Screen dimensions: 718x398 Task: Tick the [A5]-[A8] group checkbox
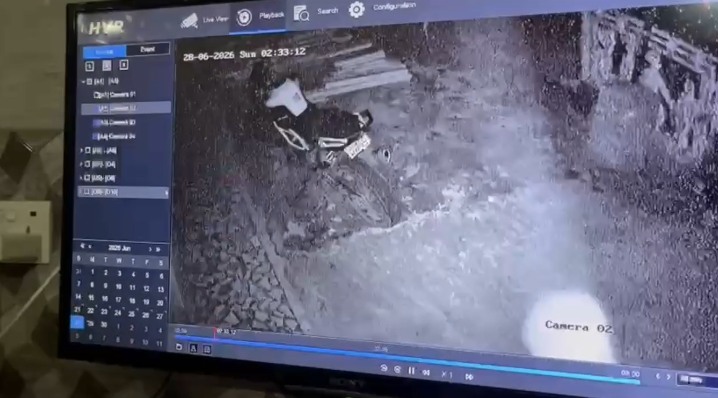[88, 151]
